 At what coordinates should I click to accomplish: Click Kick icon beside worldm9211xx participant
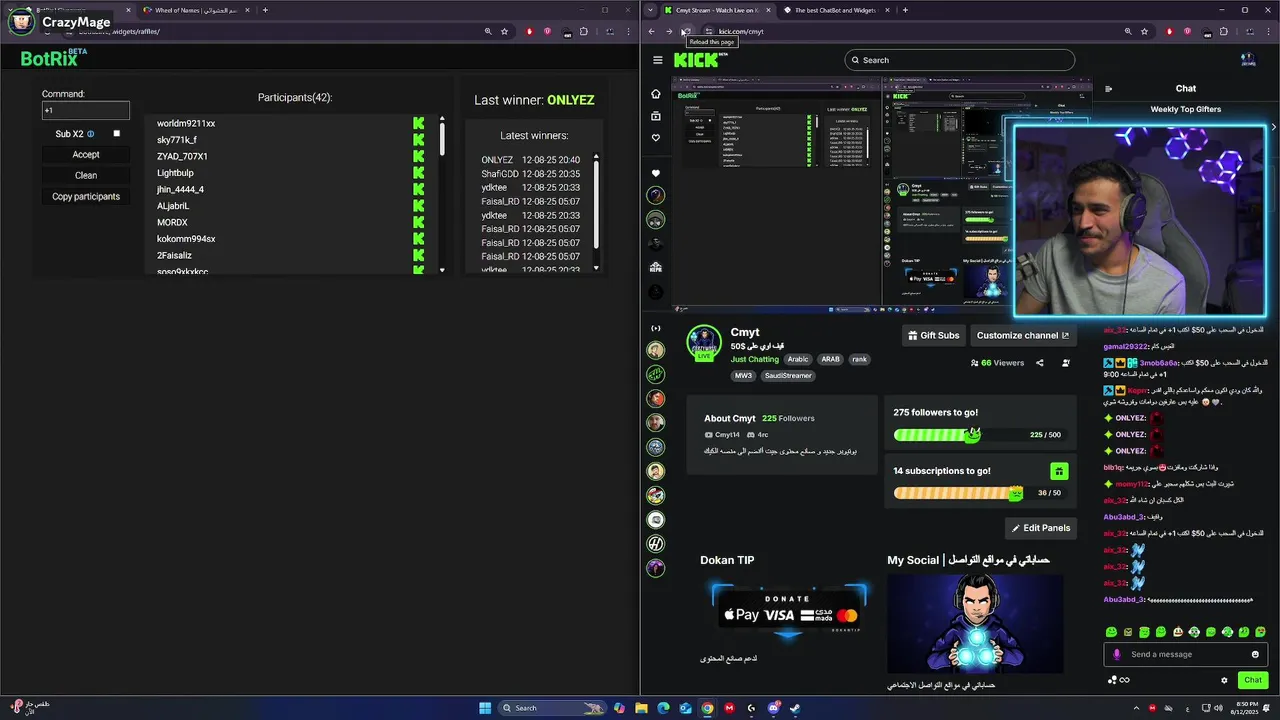pos(418,124)
